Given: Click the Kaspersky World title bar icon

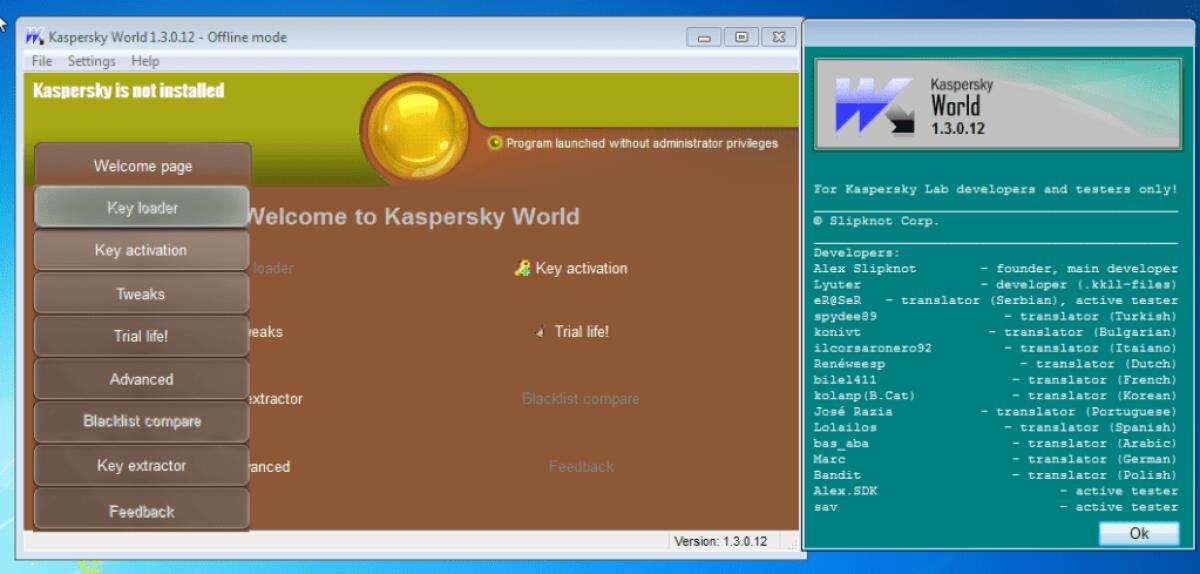Looking at the screenshot, I should pos(35,37).
